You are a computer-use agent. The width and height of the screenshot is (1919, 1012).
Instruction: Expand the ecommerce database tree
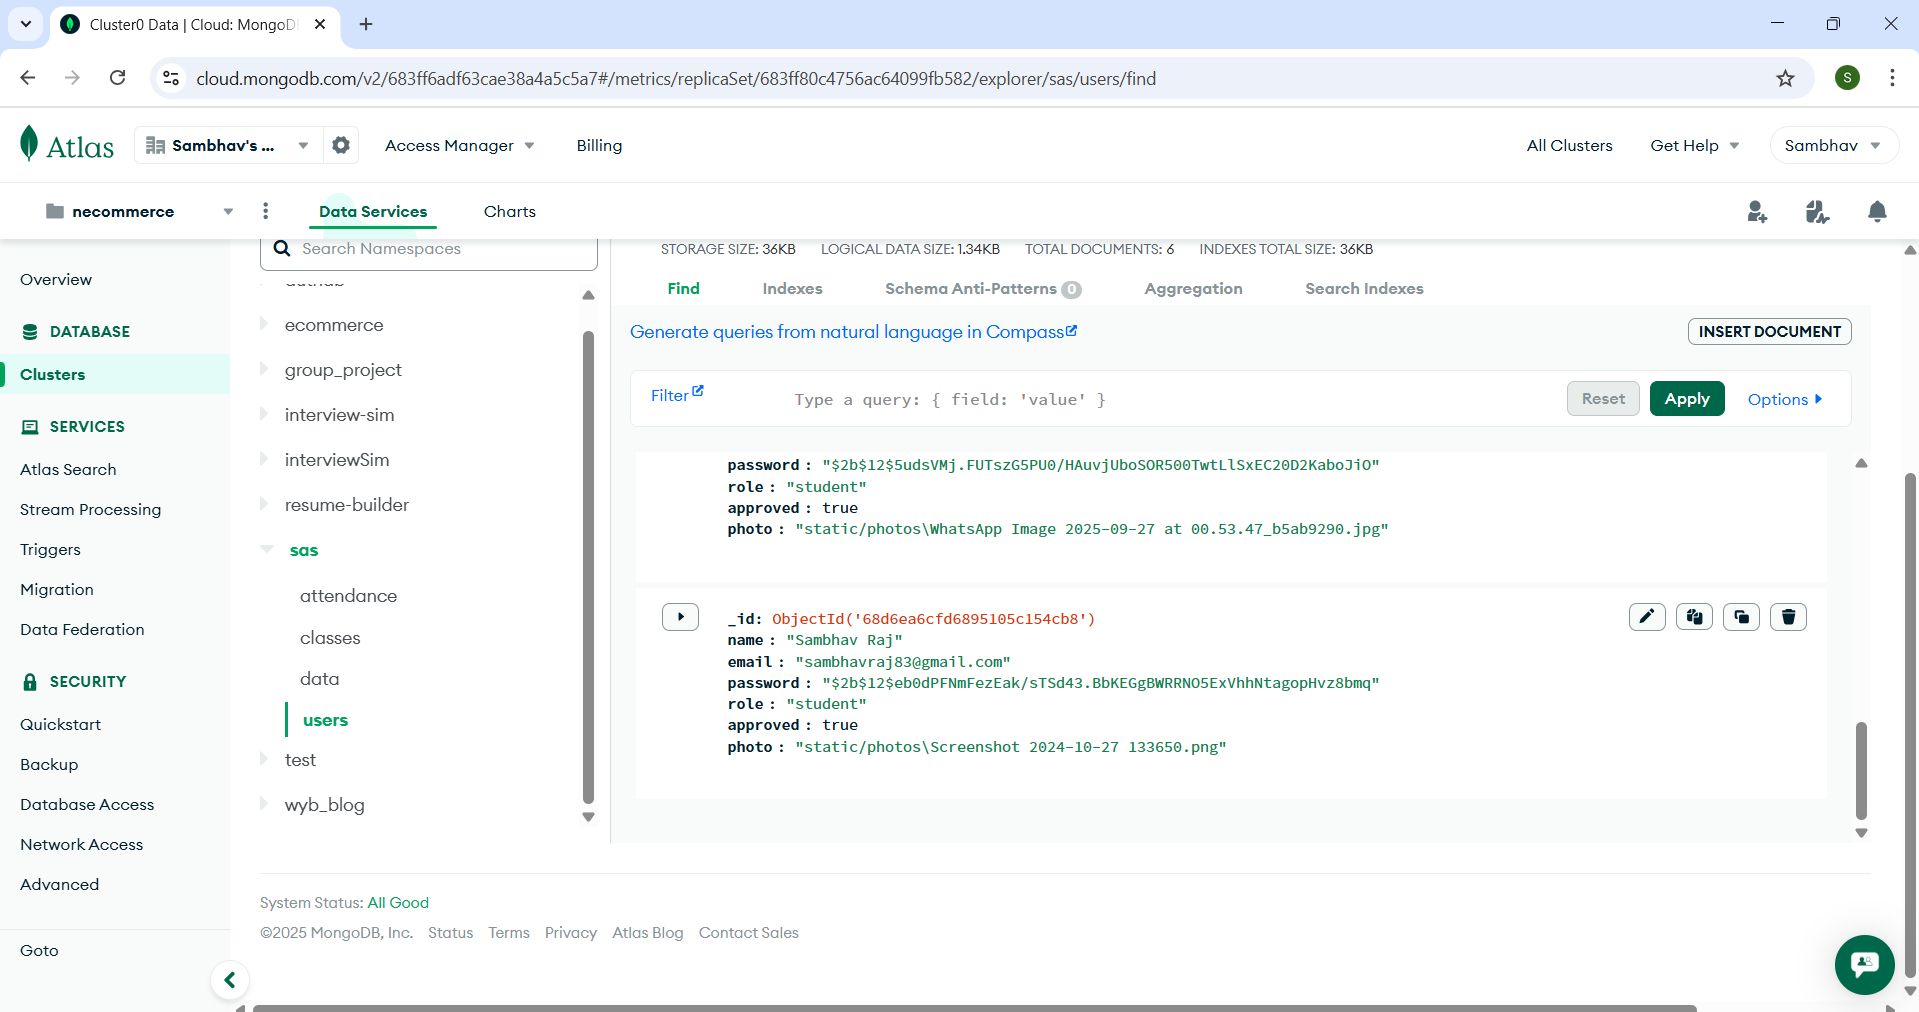264,324
